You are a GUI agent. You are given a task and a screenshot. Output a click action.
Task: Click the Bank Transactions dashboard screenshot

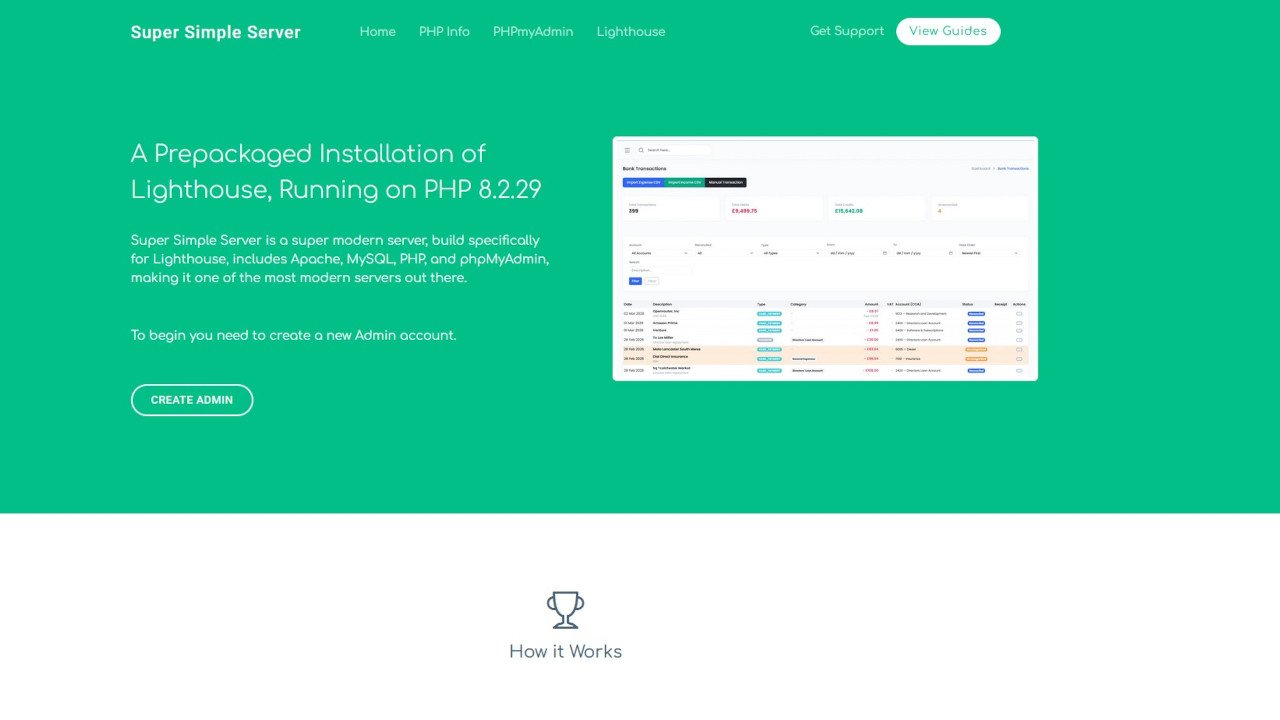click(825, 300)
